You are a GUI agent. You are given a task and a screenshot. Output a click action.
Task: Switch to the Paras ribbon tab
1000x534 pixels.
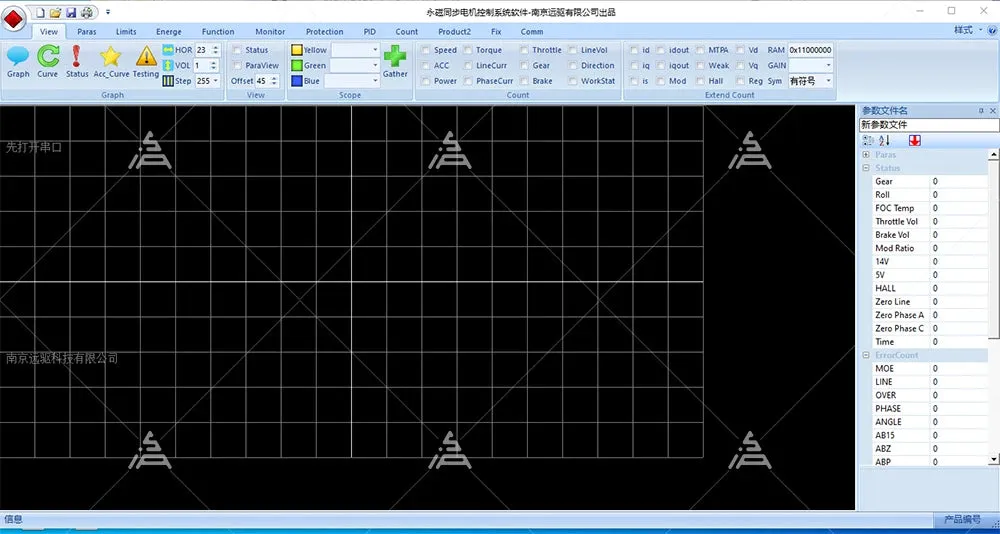point(87,31)
